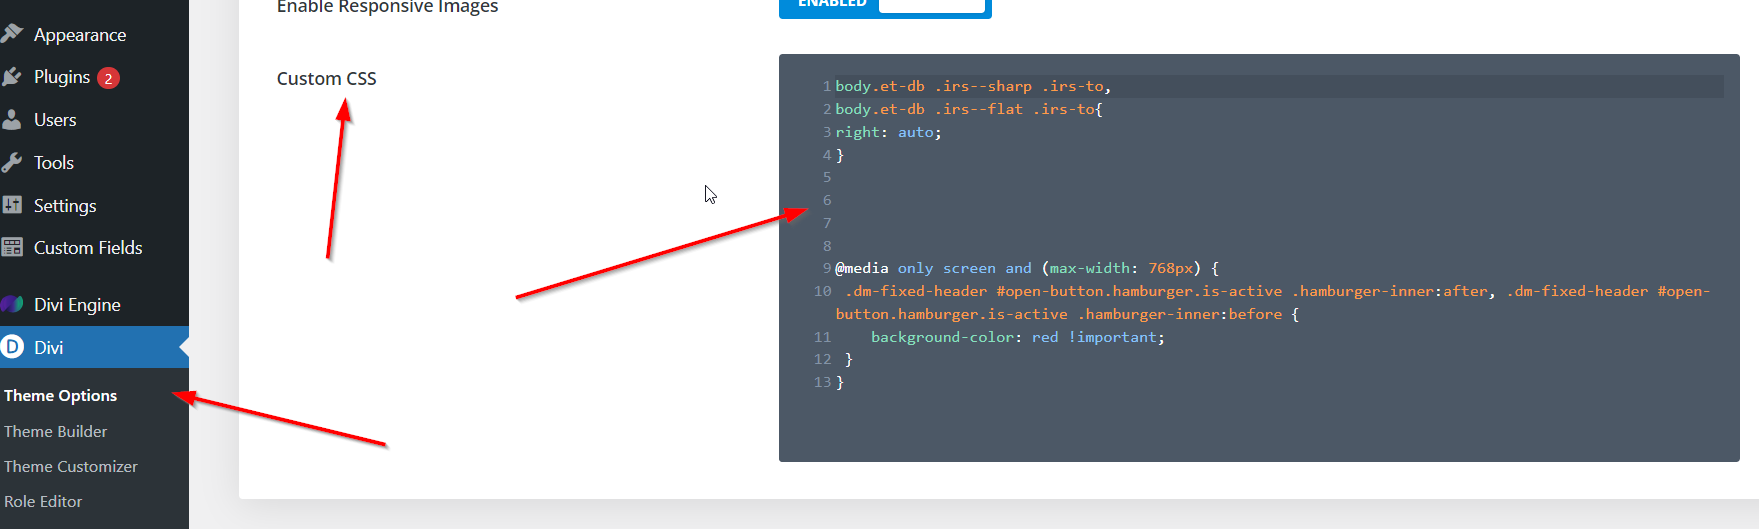Click 'Custom CSS' label

pyautogui.click(x=327, y=78)
